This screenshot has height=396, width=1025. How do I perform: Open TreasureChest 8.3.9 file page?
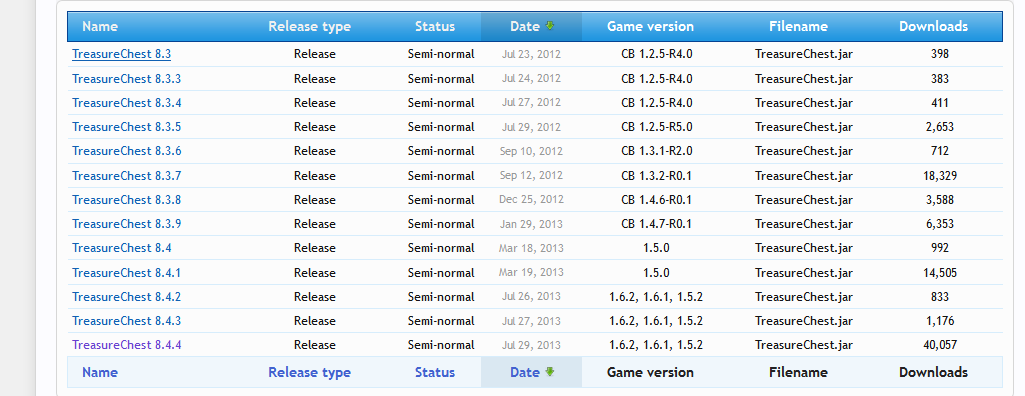(127, 223)
